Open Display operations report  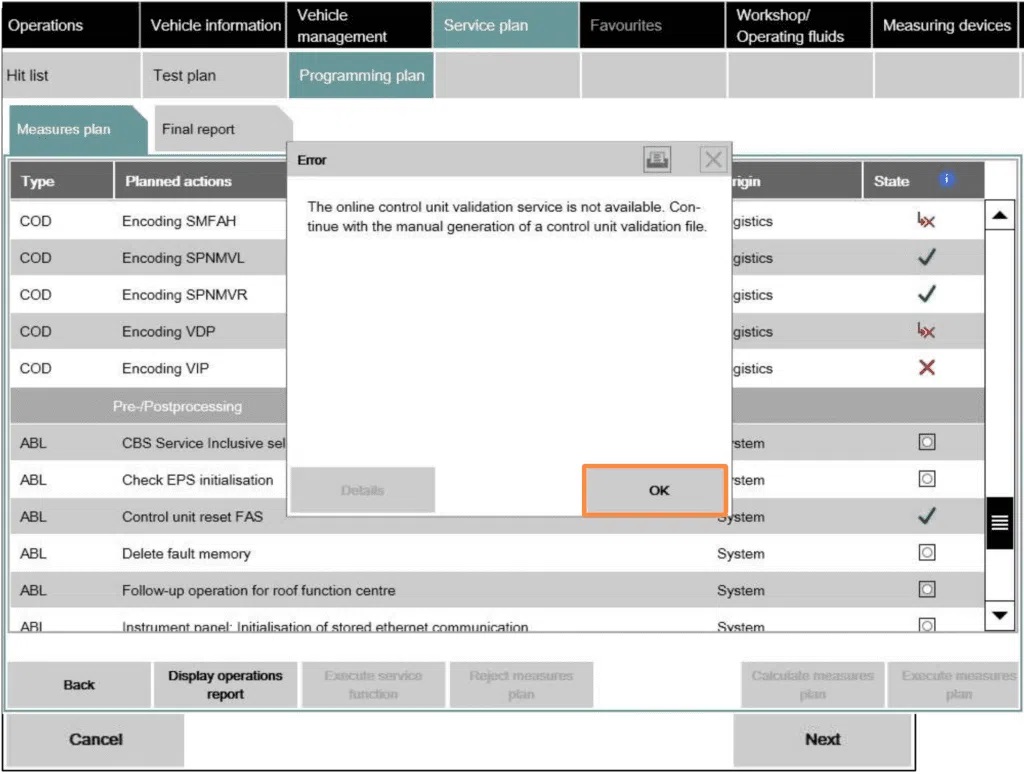click(x=225, y=684)
